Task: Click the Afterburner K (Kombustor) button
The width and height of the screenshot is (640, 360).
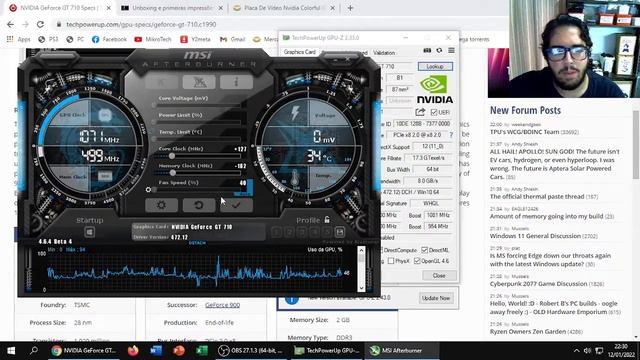Action: [162, 82]
